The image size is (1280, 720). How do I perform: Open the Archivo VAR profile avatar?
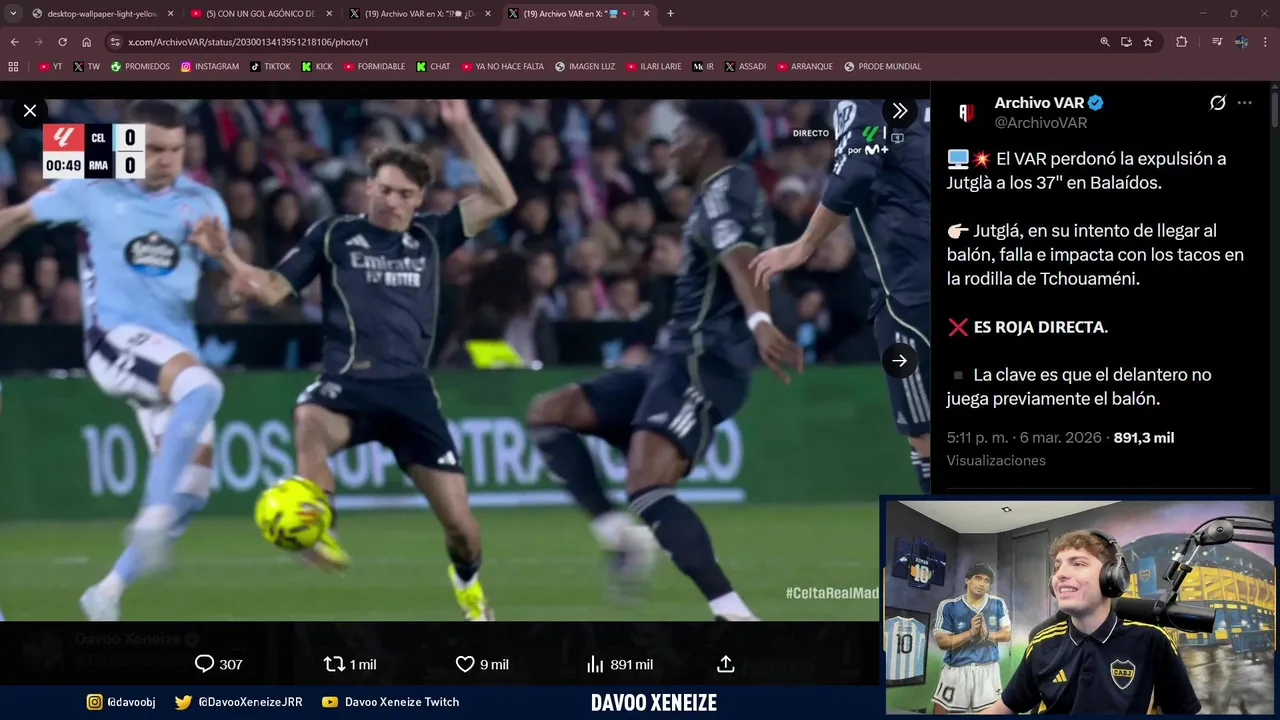[x=966, y=112]
